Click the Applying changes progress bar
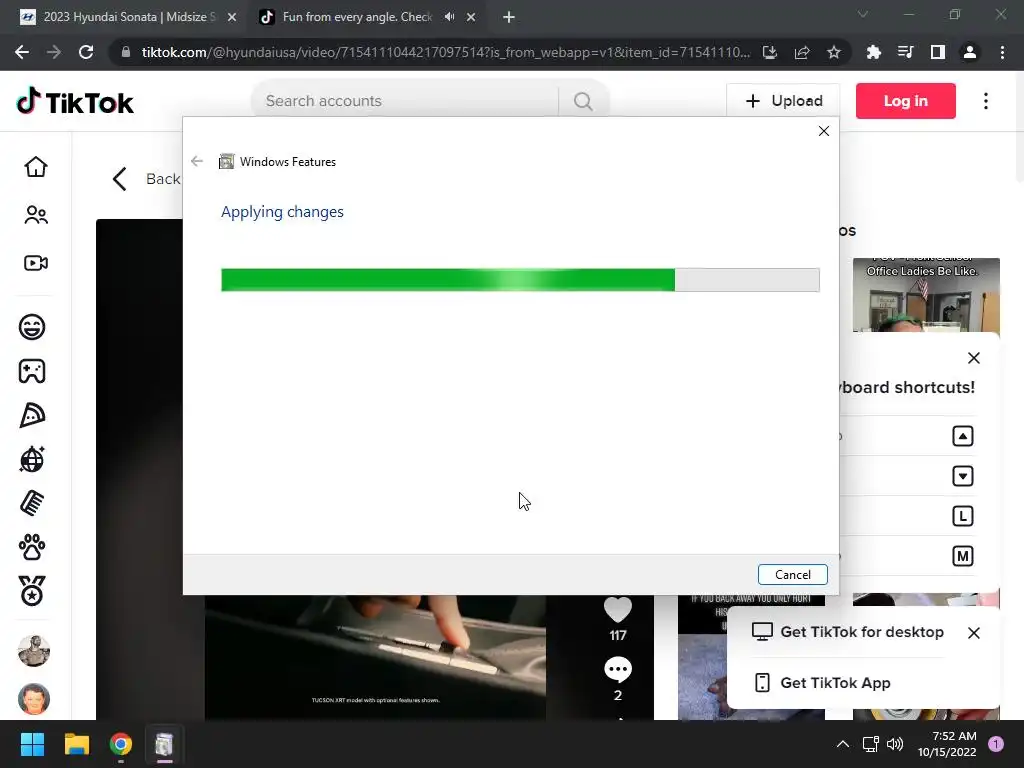The height and width of the screenshot is (768, 1024). pos(520,280)
